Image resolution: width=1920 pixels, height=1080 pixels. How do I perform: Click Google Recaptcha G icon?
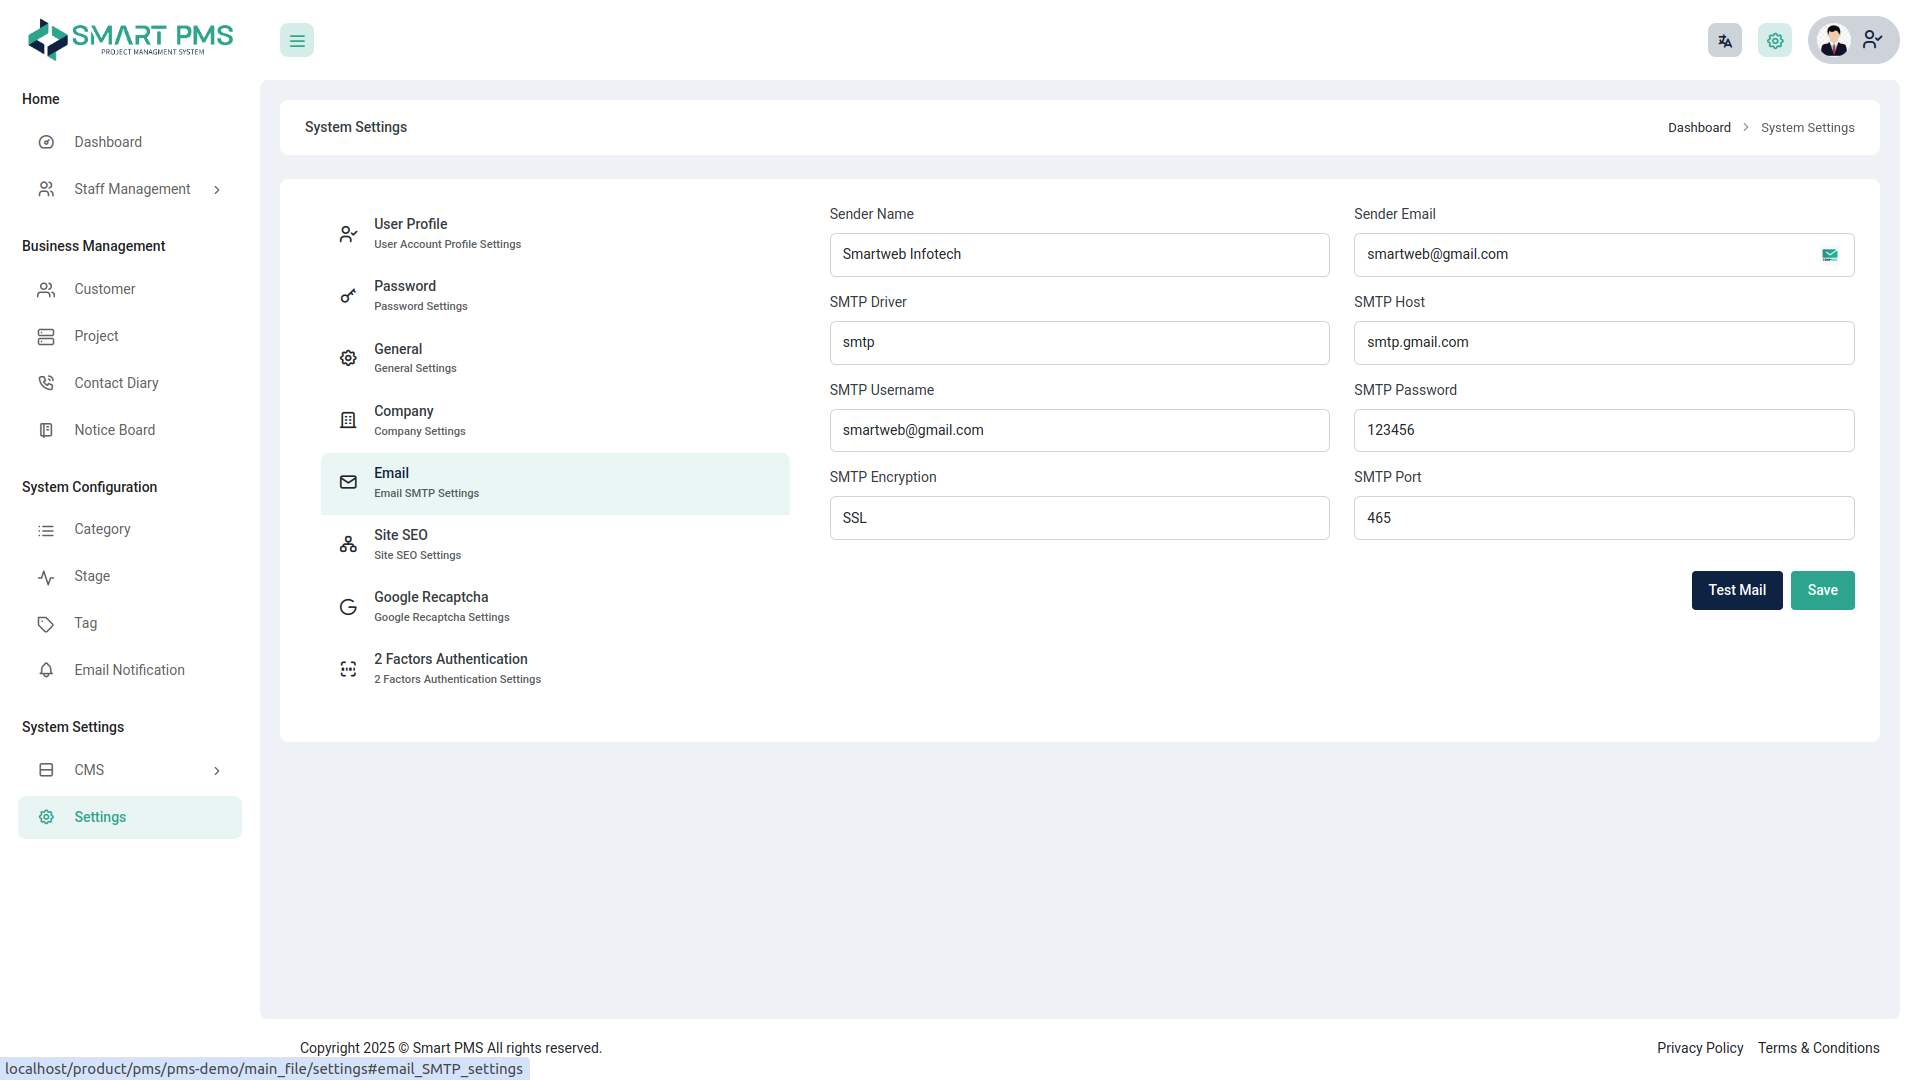(x=348, y=607)
